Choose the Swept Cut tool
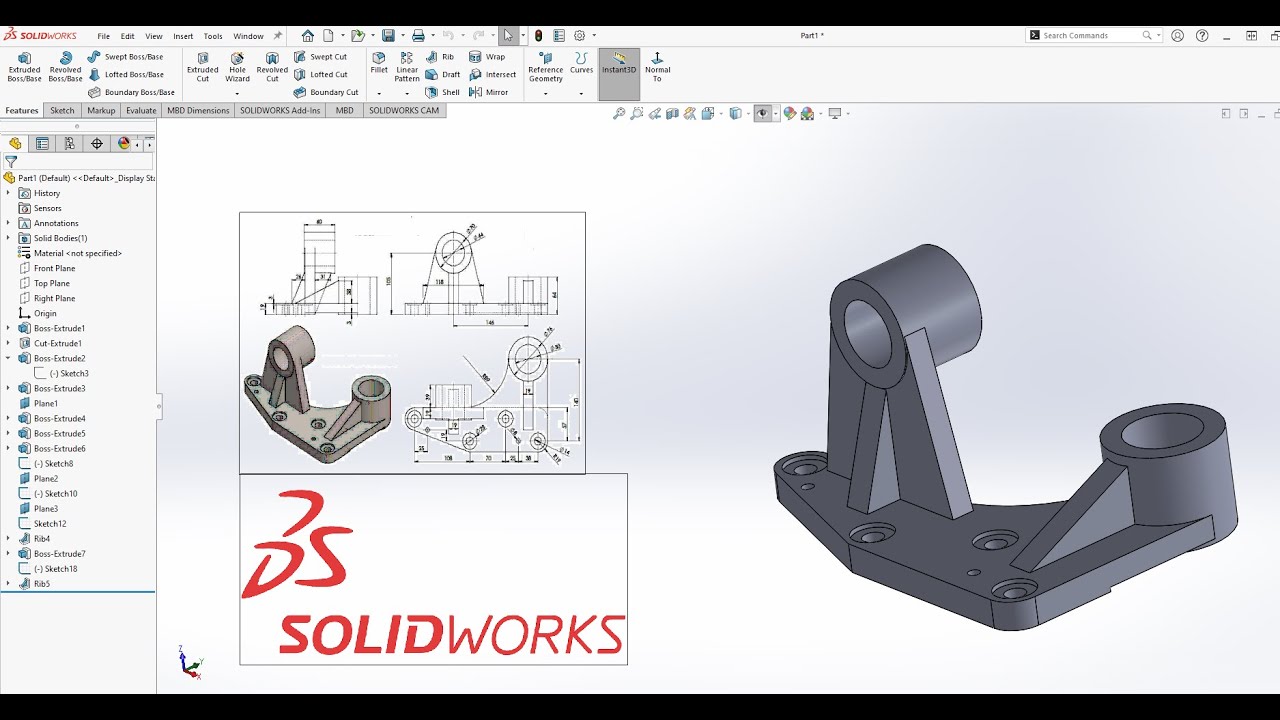 pyautogui.click(x=320, y=57)
